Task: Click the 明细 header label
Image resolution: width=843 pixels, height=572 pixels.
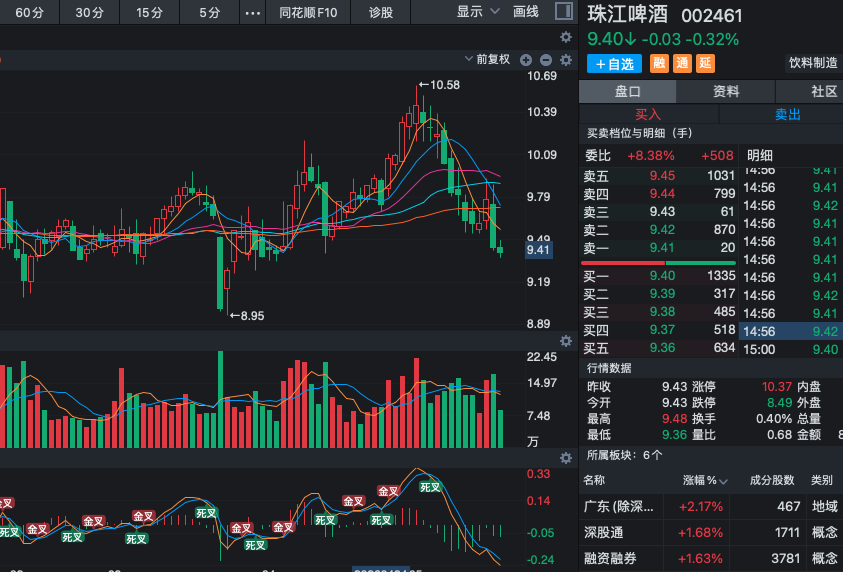Action: 760,156
